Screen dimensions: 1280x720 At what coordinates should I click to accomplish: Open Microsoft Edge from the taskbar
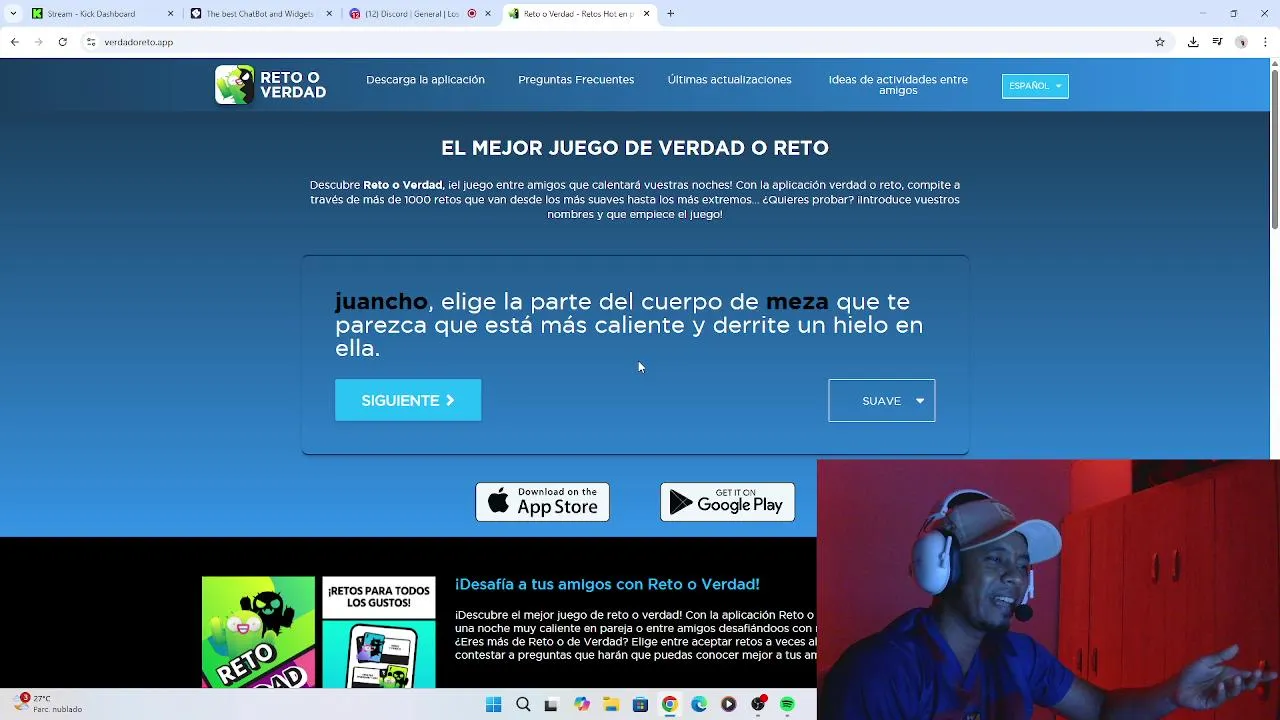point(699,705)
